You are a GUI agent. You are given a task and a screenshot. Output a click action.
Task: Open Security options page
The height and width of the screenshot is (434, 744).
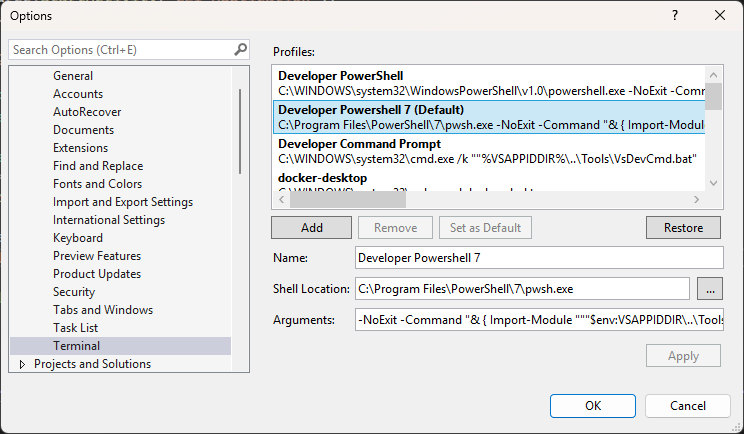[74, 292]
